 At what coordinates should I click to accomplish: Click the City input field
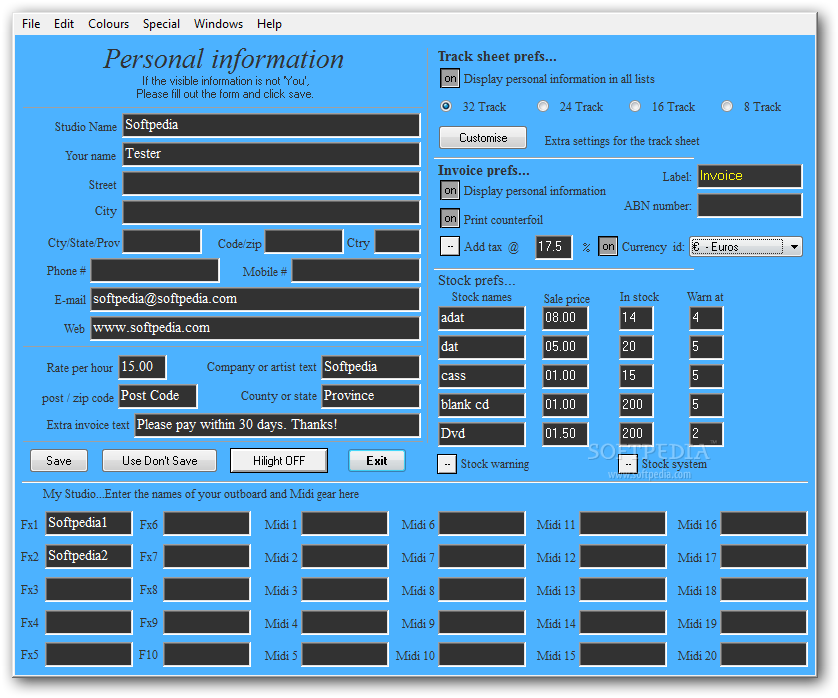[x=271, y=212]
